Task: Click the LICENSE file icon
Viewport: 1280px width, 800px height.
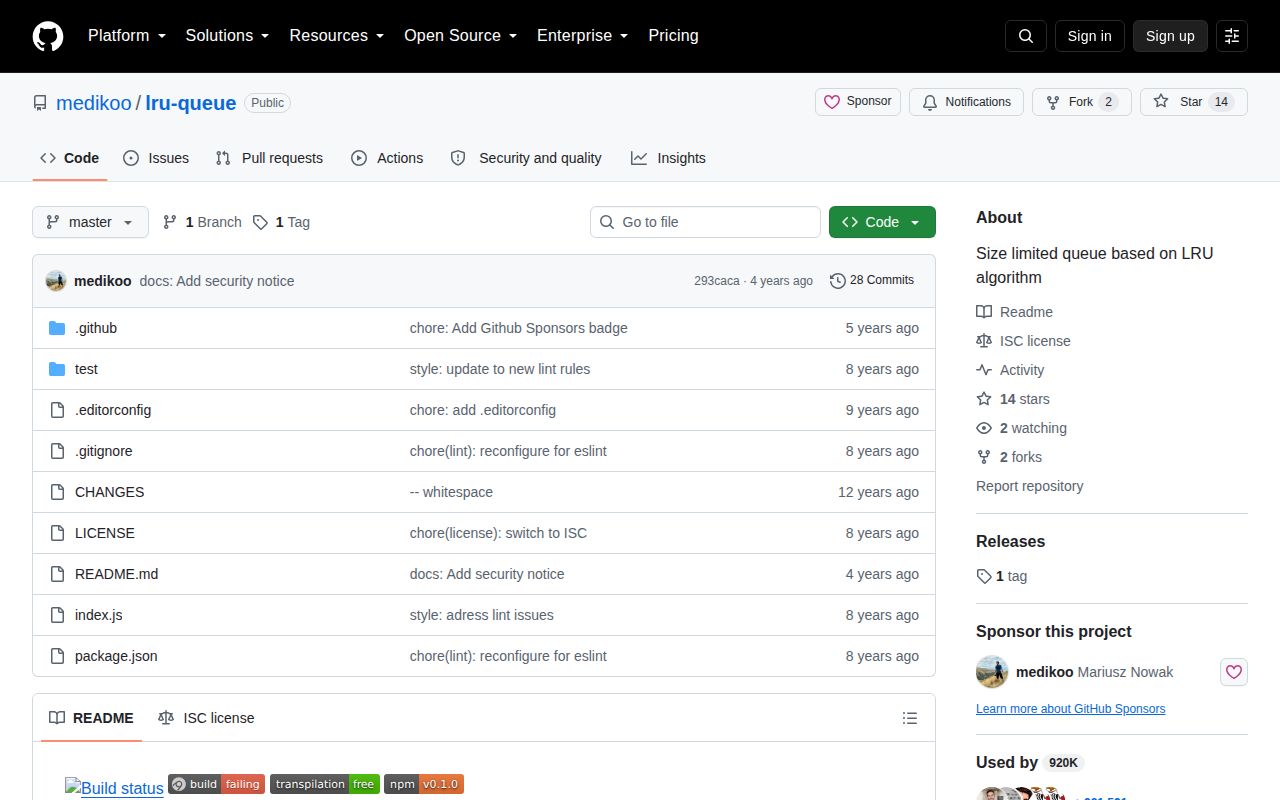Action: pos(57,533)
